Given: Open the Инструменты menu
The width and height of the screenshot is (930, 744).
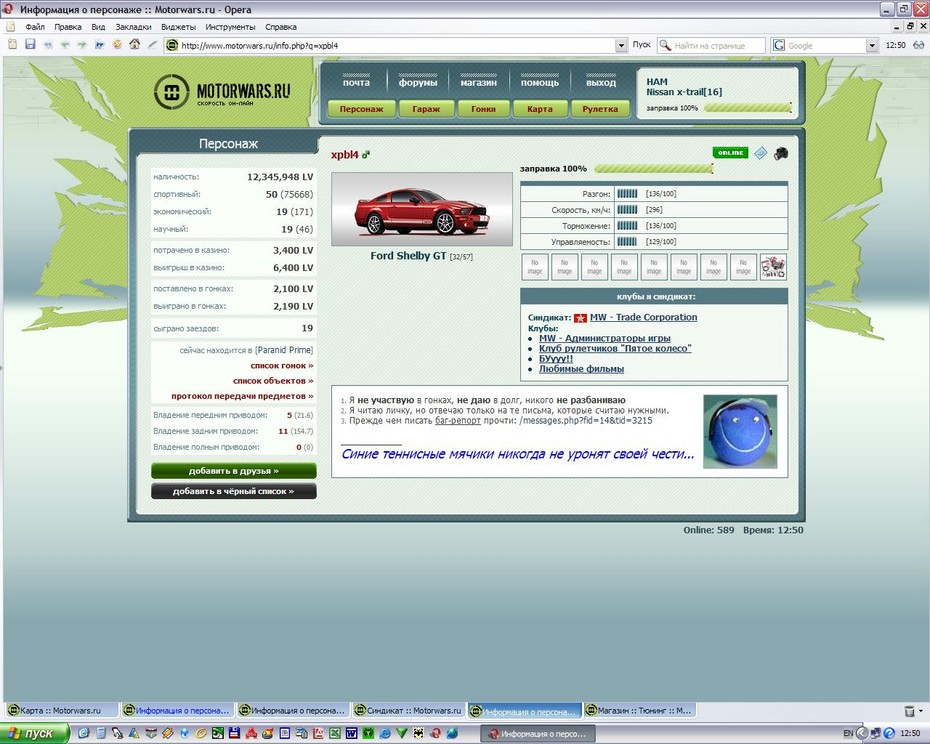Looking at the screenshot, I should coord(230,27).
